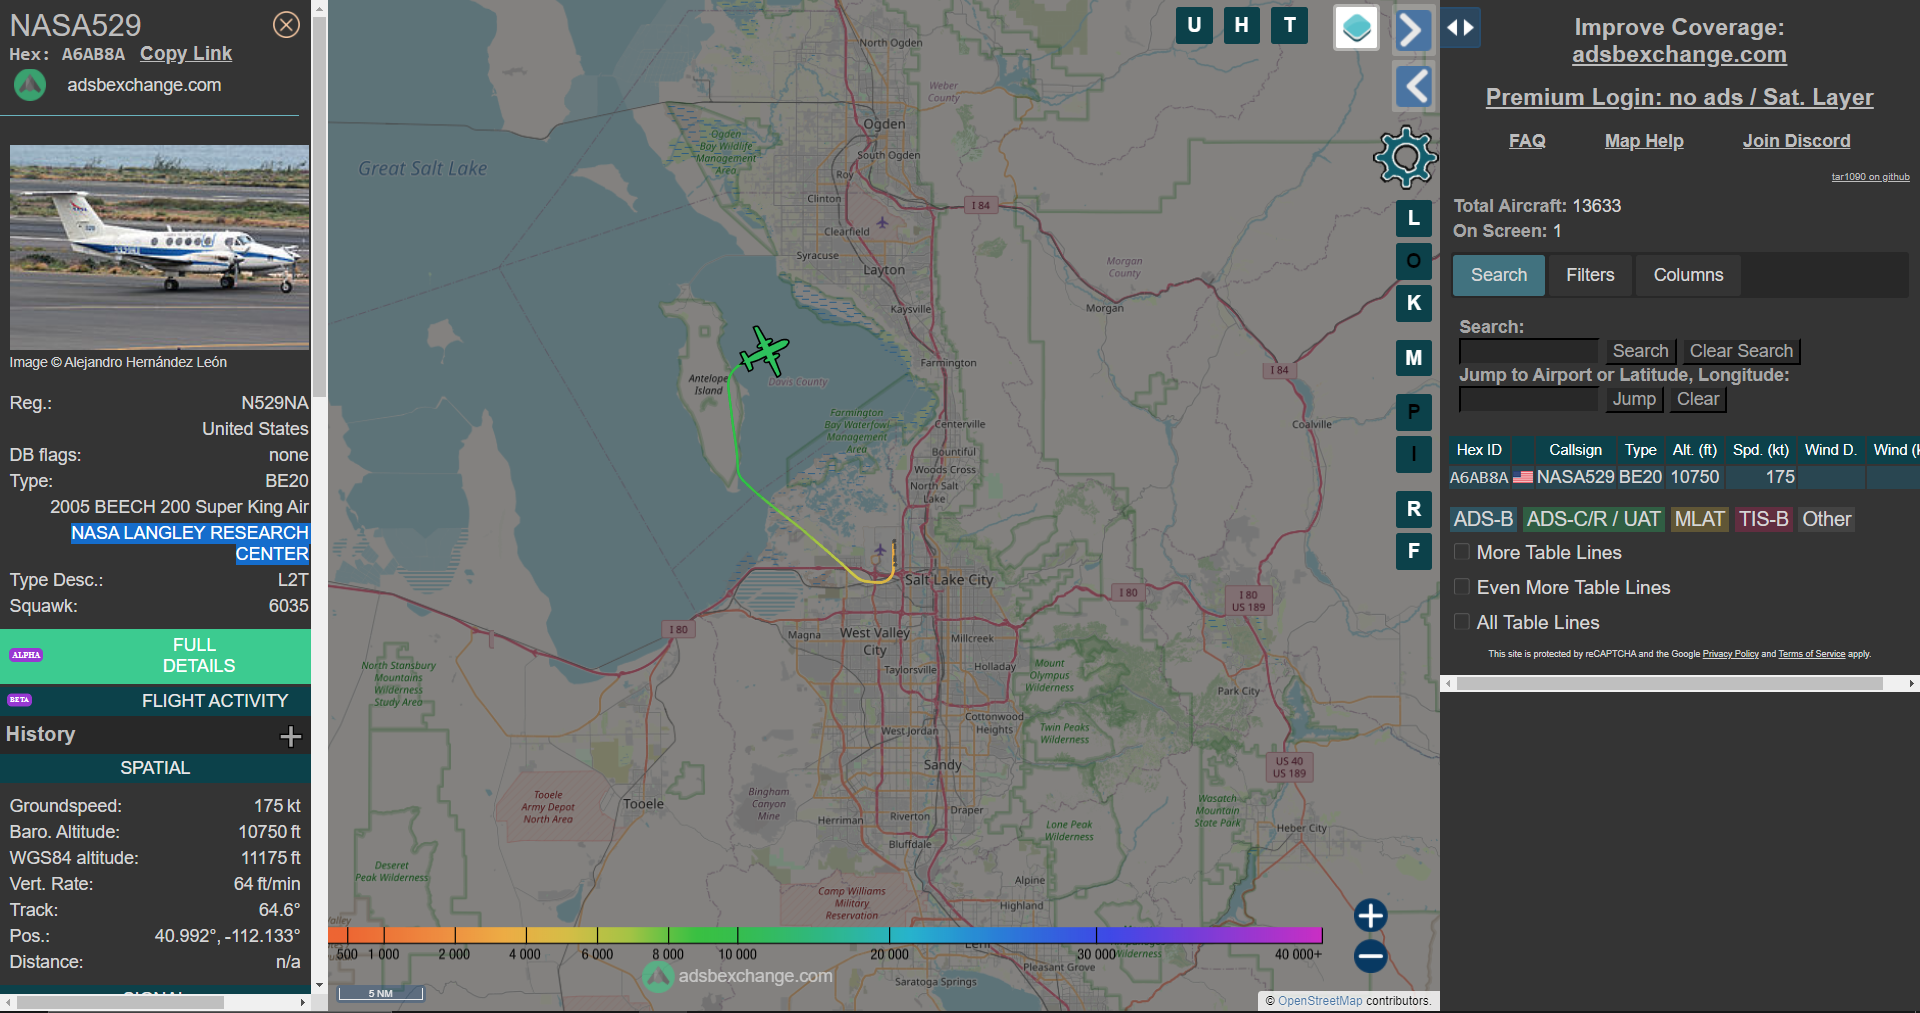This screenshot has height=1013, width=1920.
Task: Open tar1090 on github link
Action: 1870,177
